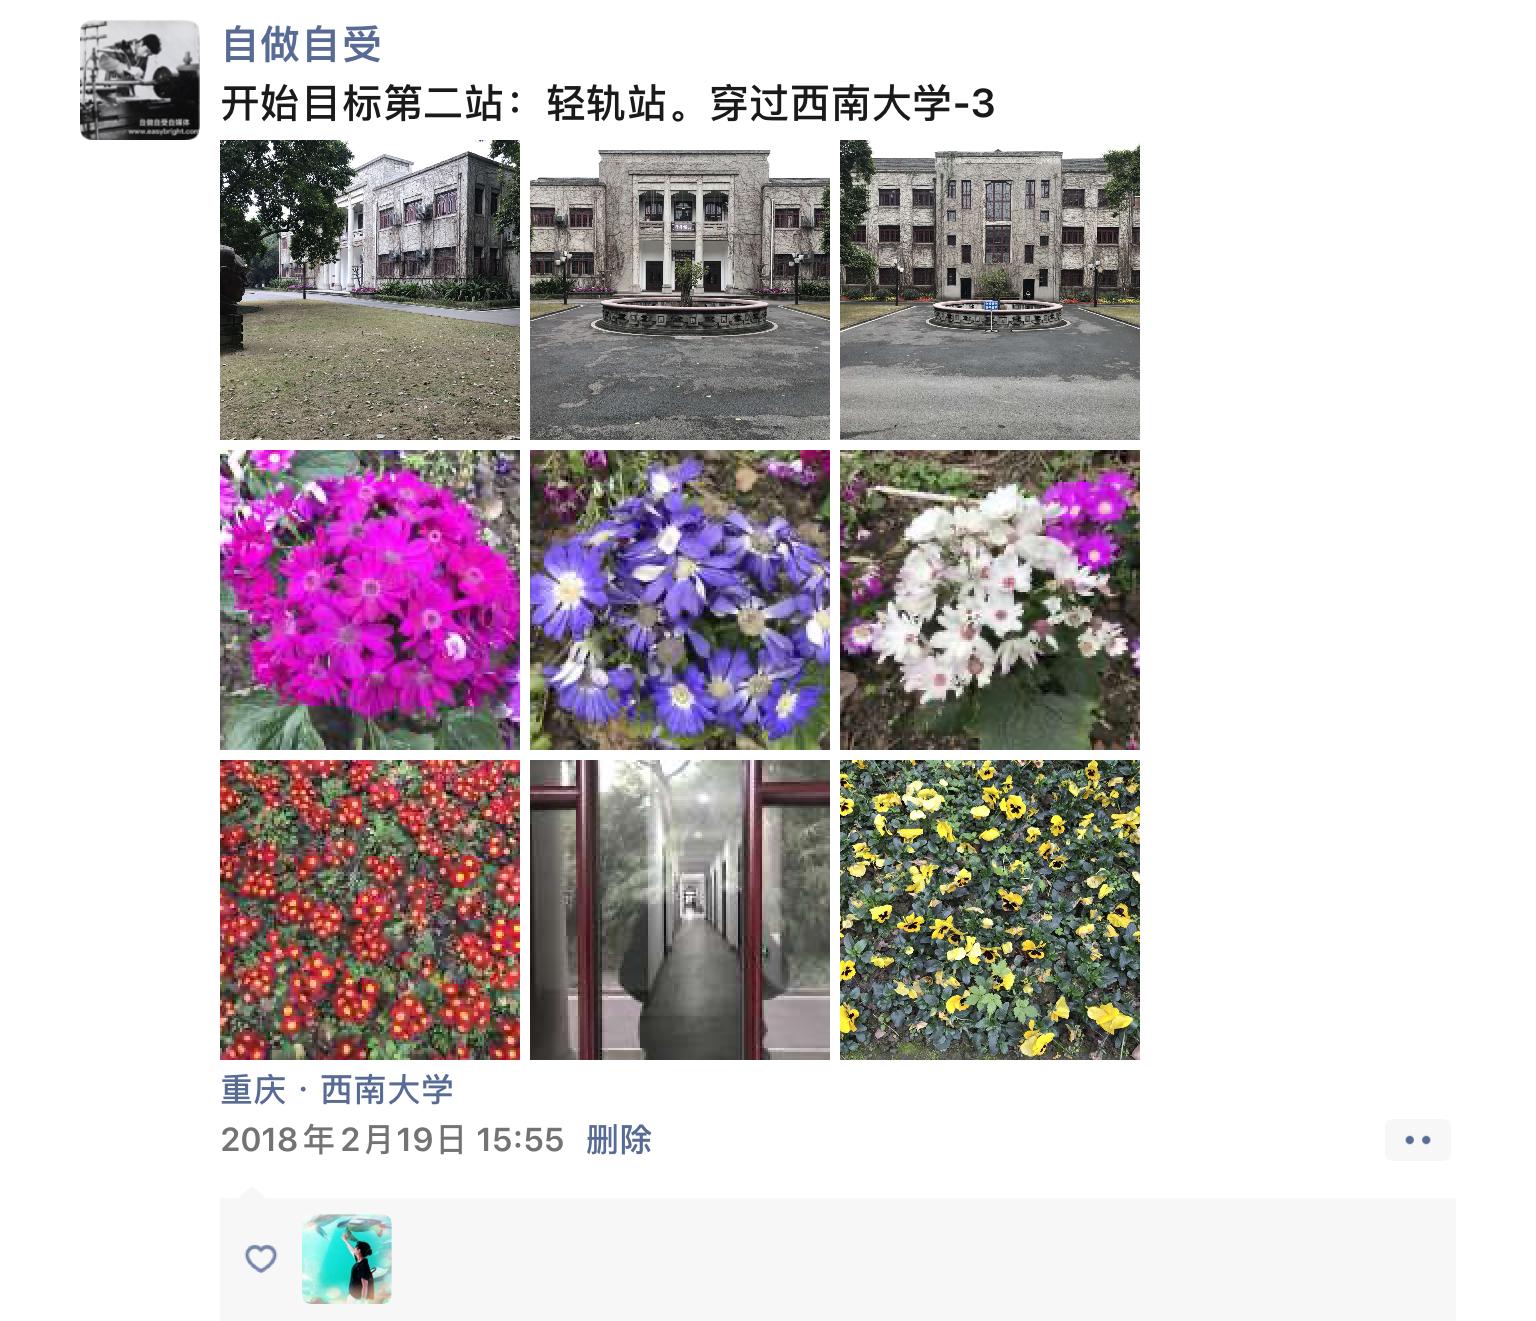Viewport: 1536px width, 1321px height.
Task: View the magenta flowers photo
Action: [x=370, y=600]
